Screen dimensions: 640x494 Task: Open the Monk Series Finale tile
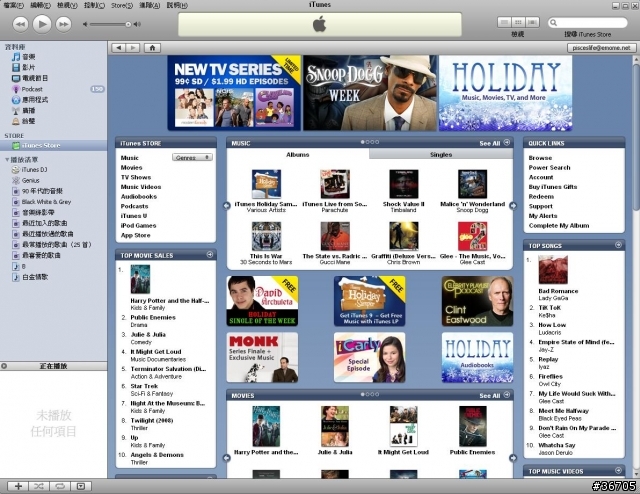(x=262, y=357)
